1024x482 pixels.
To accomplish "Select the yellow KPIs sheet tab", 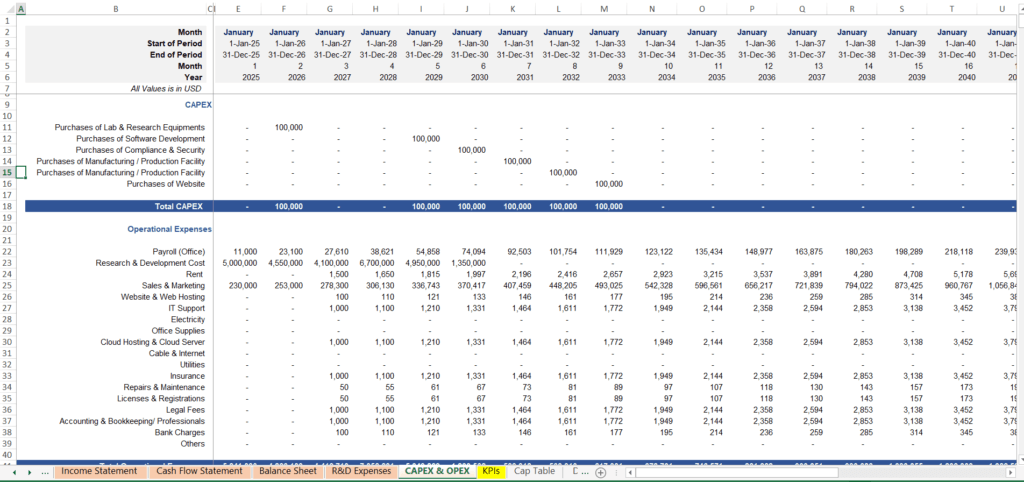I will pyautogui.click(x=491, y=471).
